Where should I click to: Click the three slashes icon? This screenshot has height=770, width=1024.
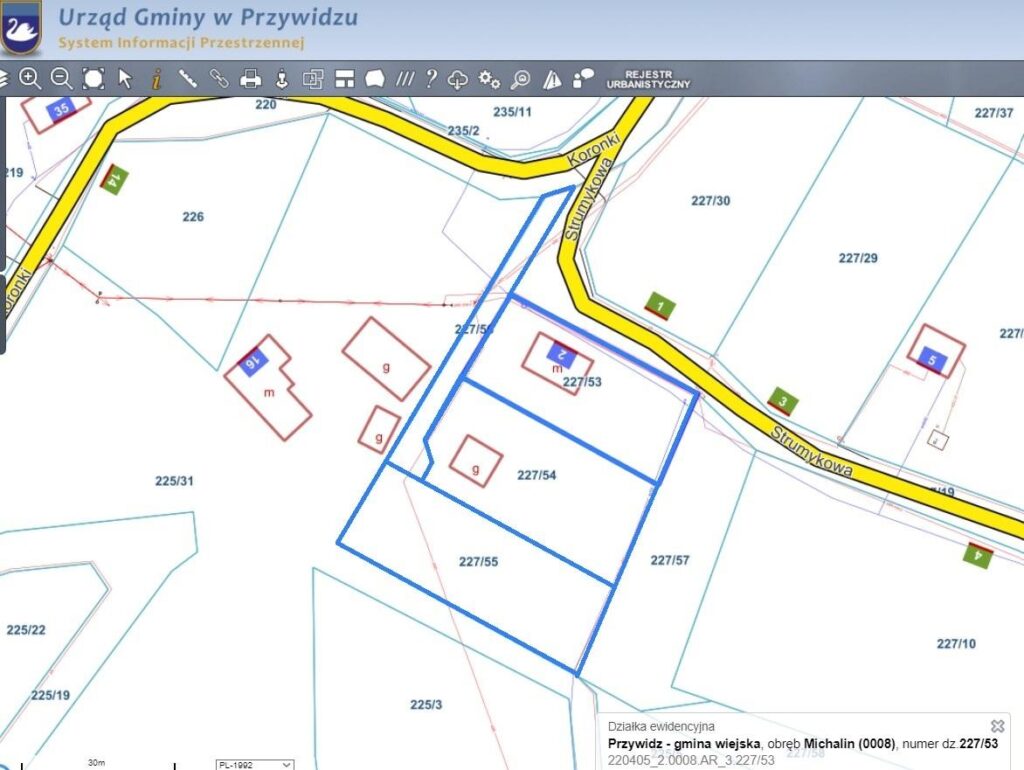[405, 79]
